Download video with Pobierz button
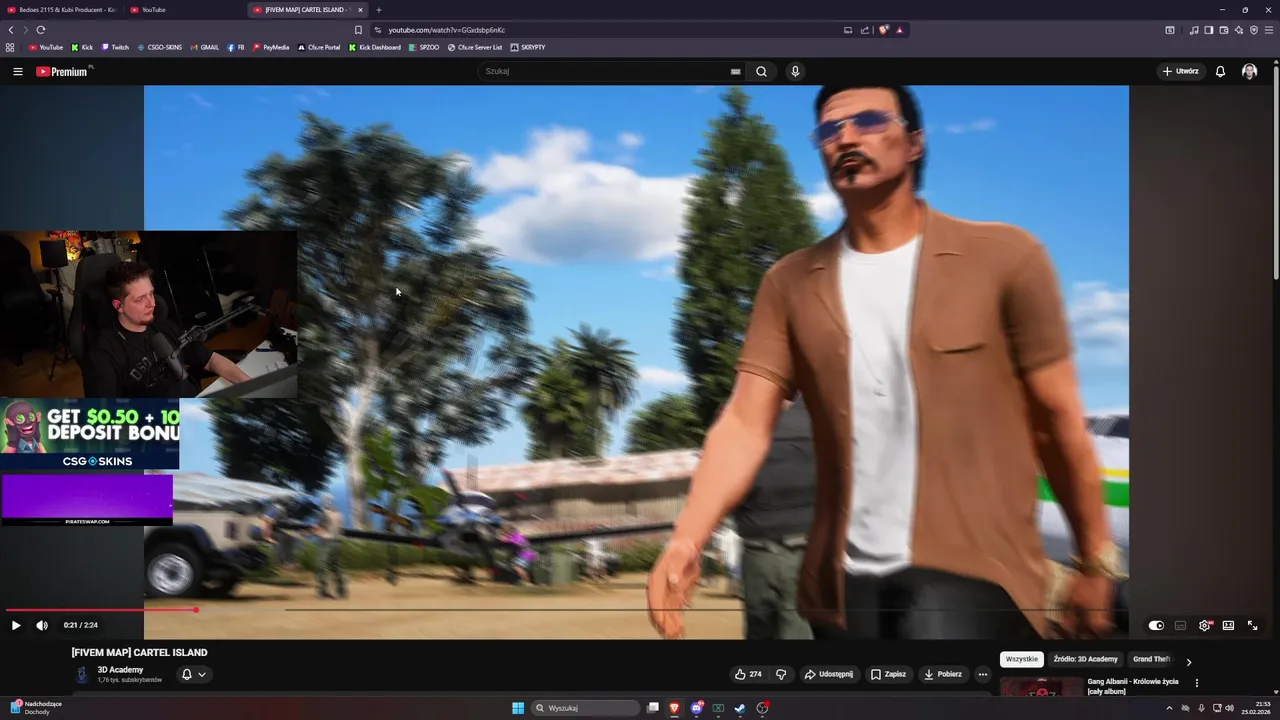The width and height of the screenshot is (1280, 720). click(943, 674)
